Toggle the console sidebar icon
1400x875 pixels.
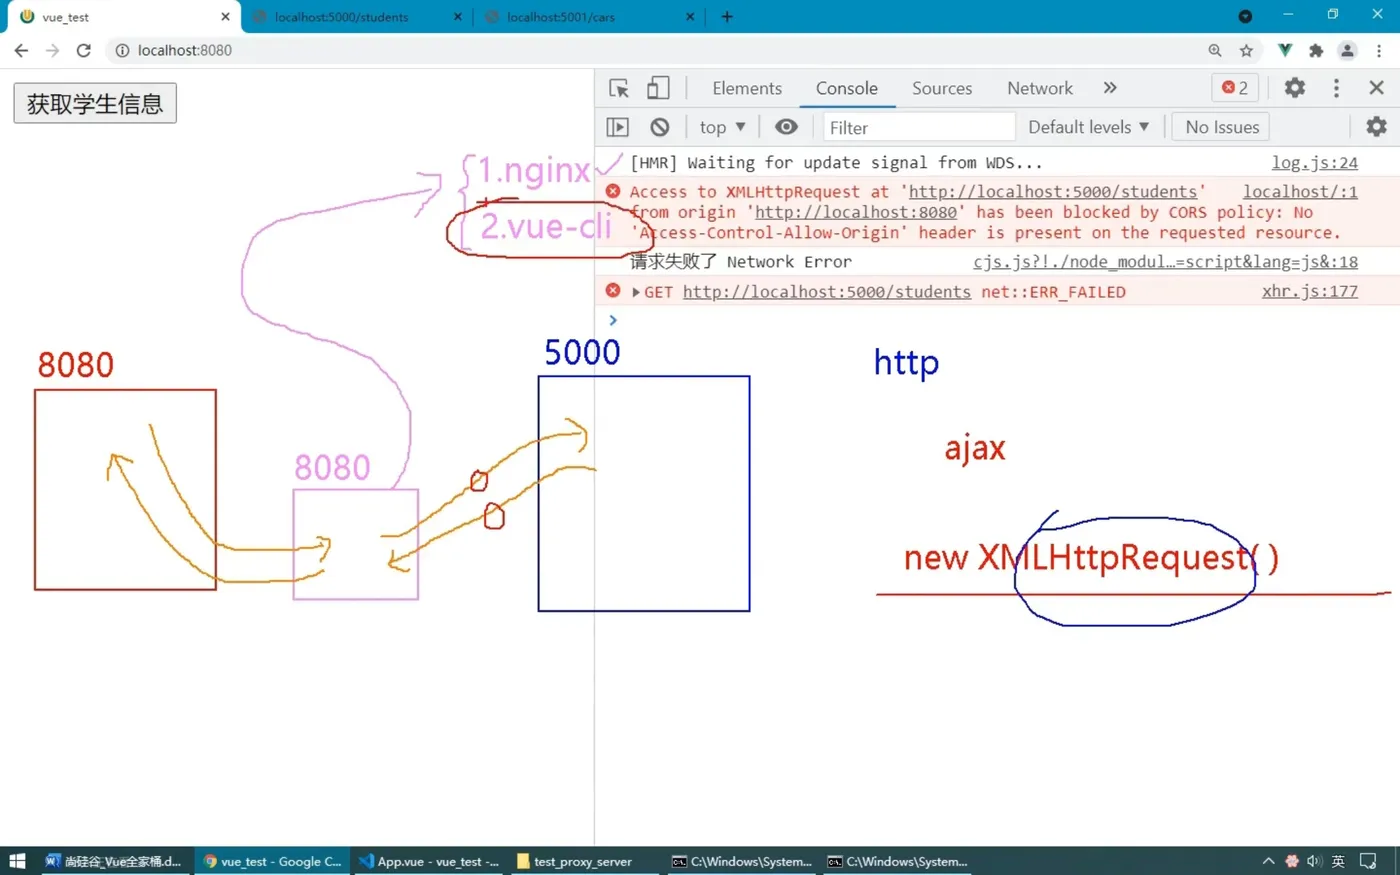(x=618, y=127)
